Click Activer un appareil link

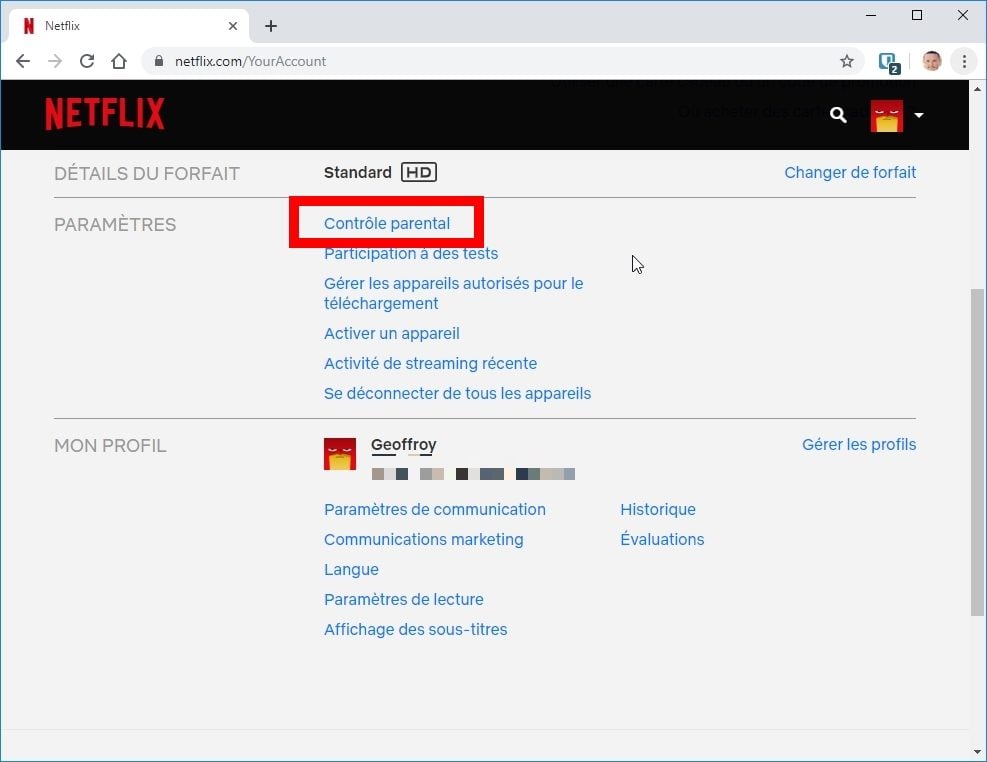(x=392, y=333)
